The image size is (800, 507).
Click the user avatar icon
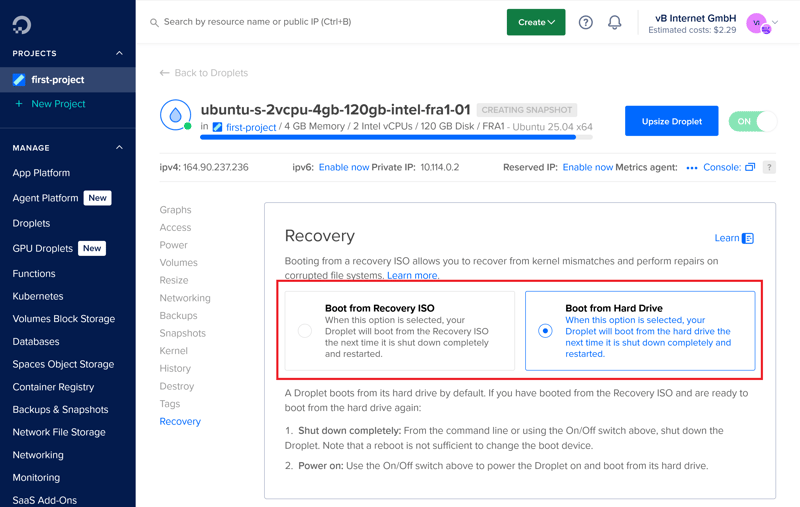coord(758,23)
